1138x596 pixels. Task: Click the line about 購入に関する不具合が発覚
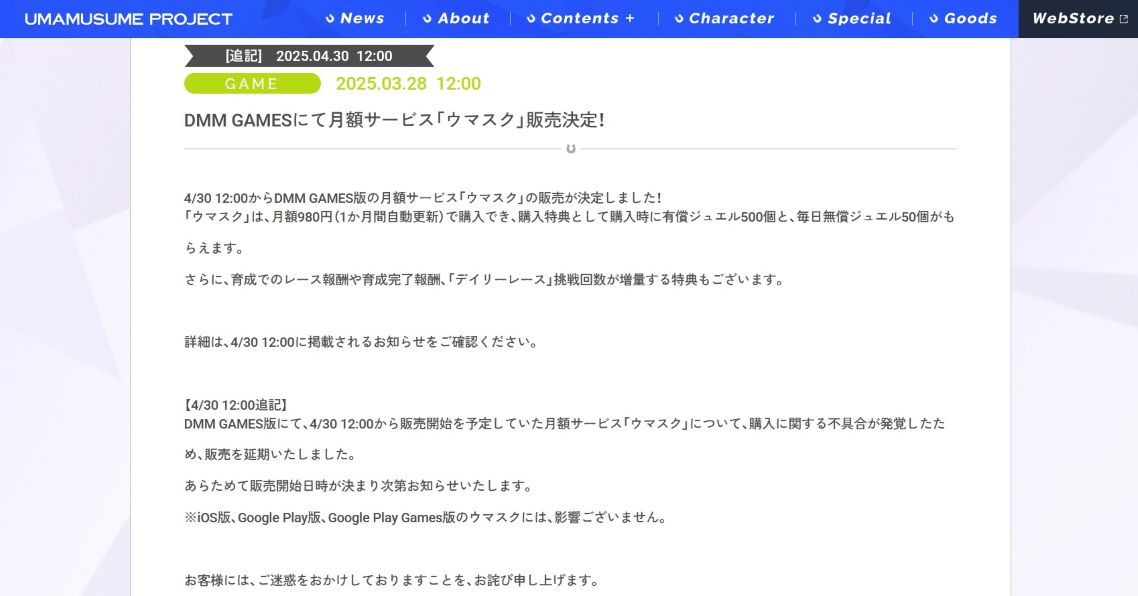pyautogui.click(x=565, y=423)
